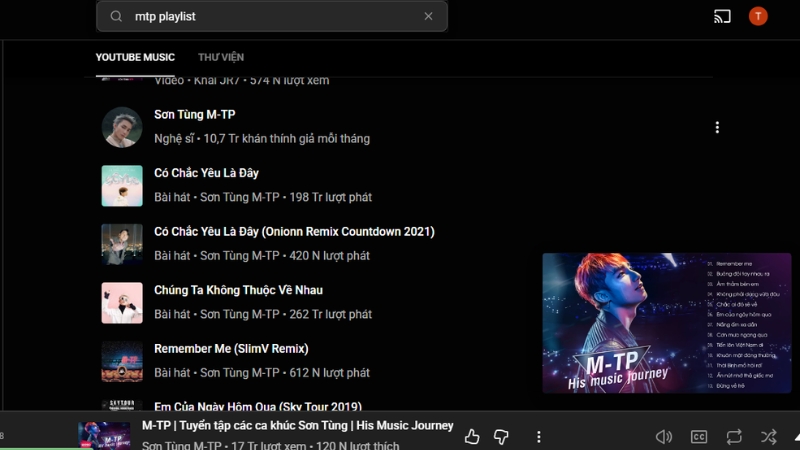Open the cast to device icon
Screen dimensions: 800x450
pyautogui.click(x=722, y=16)
